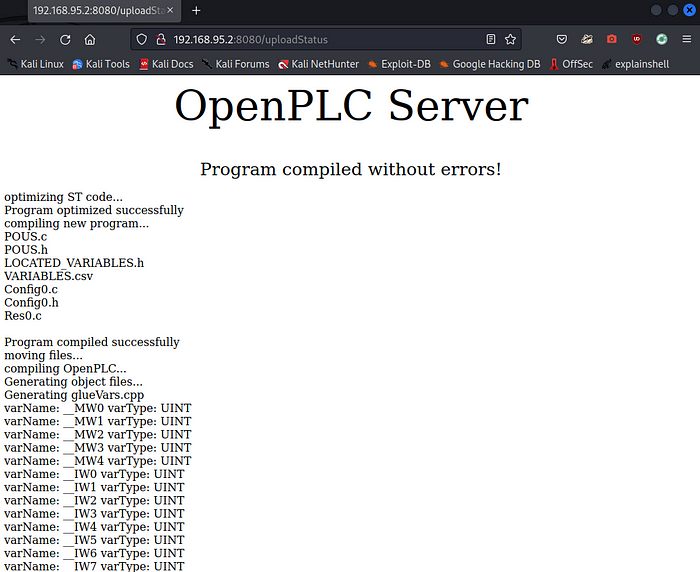
Task: Click the __IW0 varType line
Action: click(94, 474)
